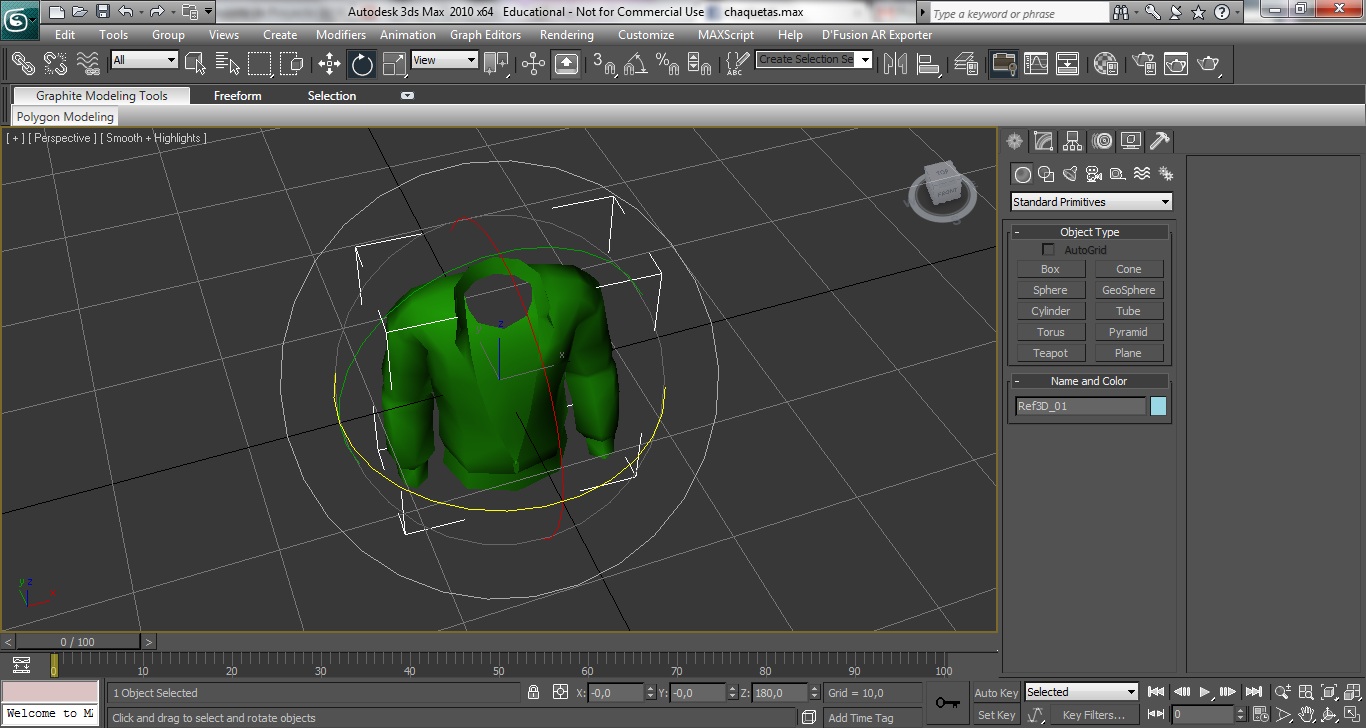The image size is (1366, 728).
Task: Select the Select and Move tool
Action: click(329, 64)
